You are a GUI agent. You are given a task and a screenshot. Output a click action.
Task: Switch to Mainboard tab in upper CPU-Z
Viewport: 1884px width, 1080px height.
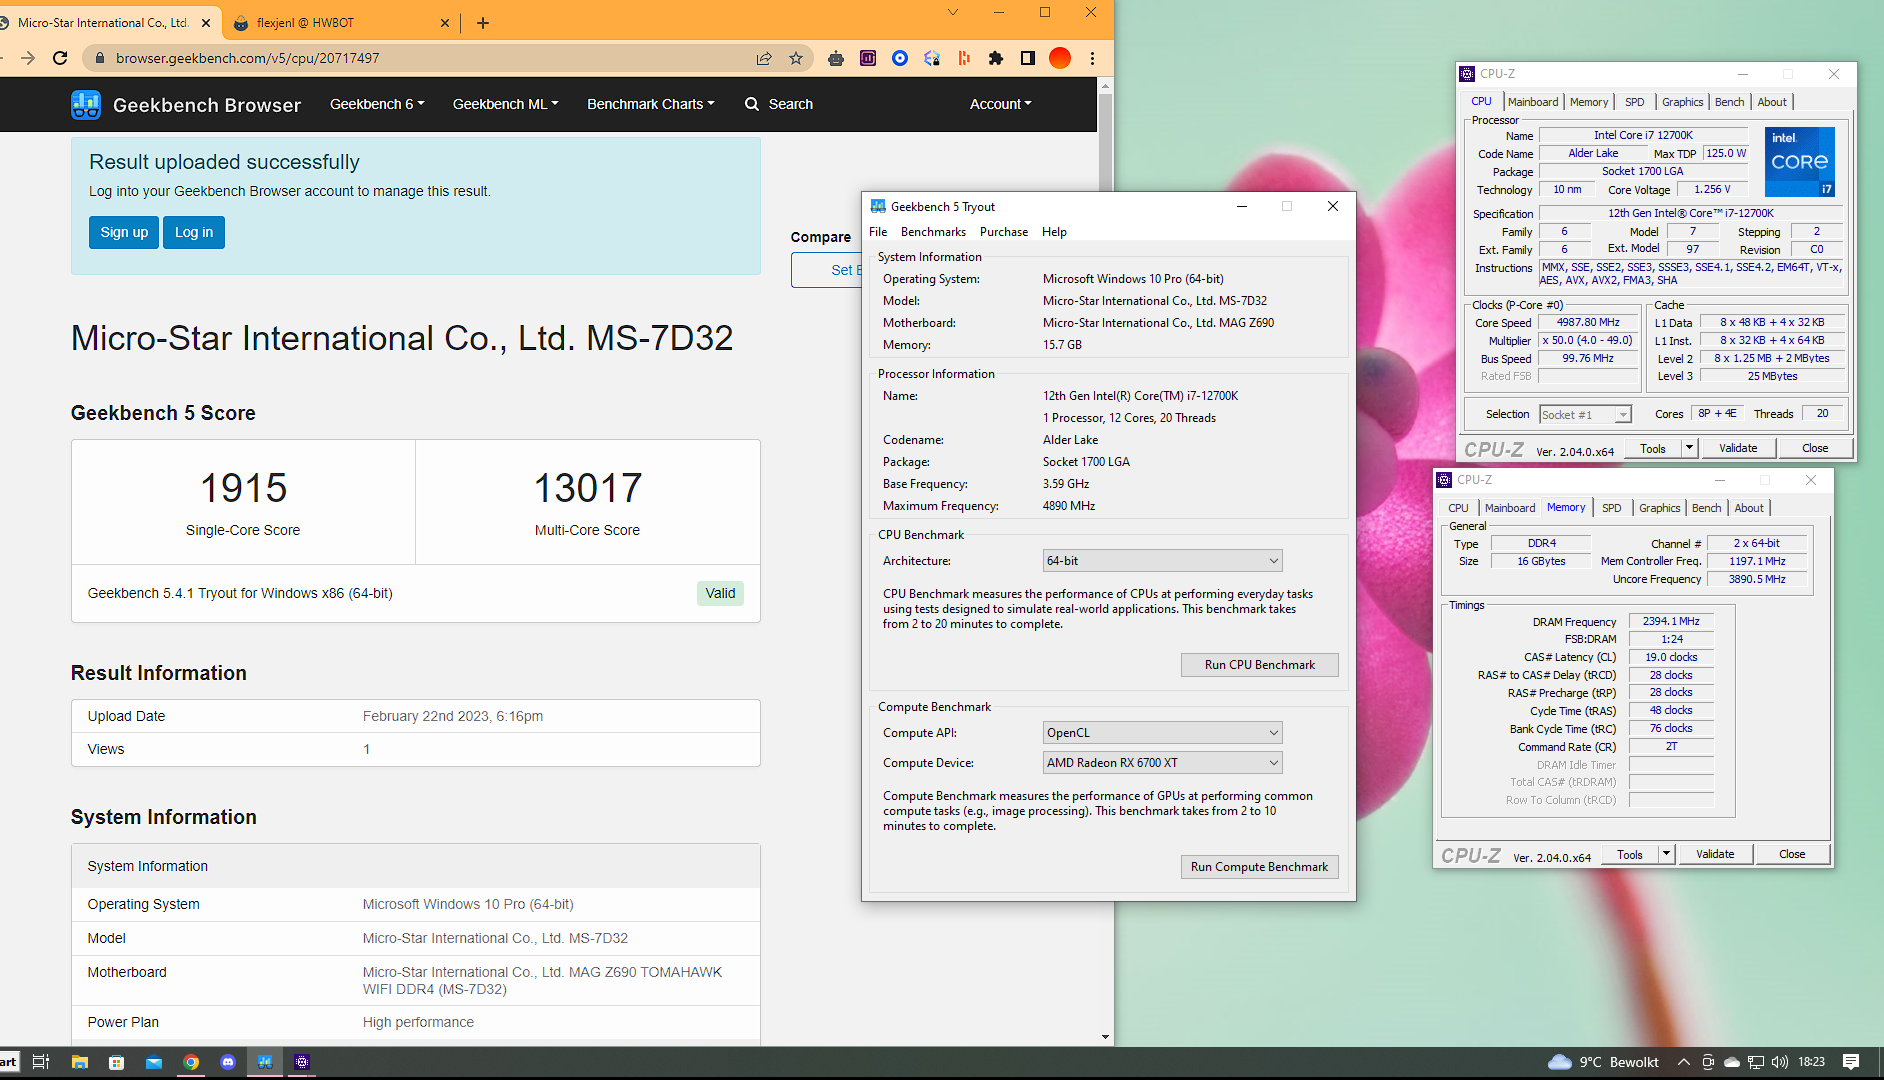(x=1533, y=102)
